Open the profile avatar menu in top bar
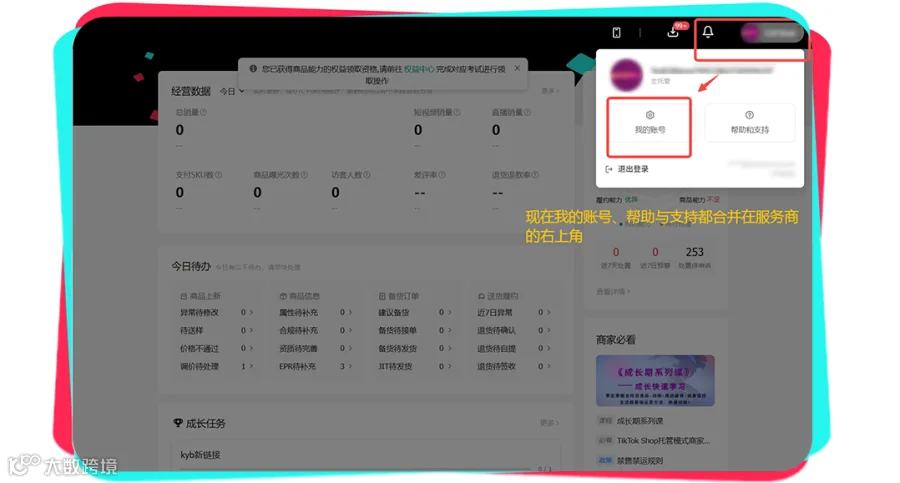This screenshot has height=483, width=900. coord(771,33)
